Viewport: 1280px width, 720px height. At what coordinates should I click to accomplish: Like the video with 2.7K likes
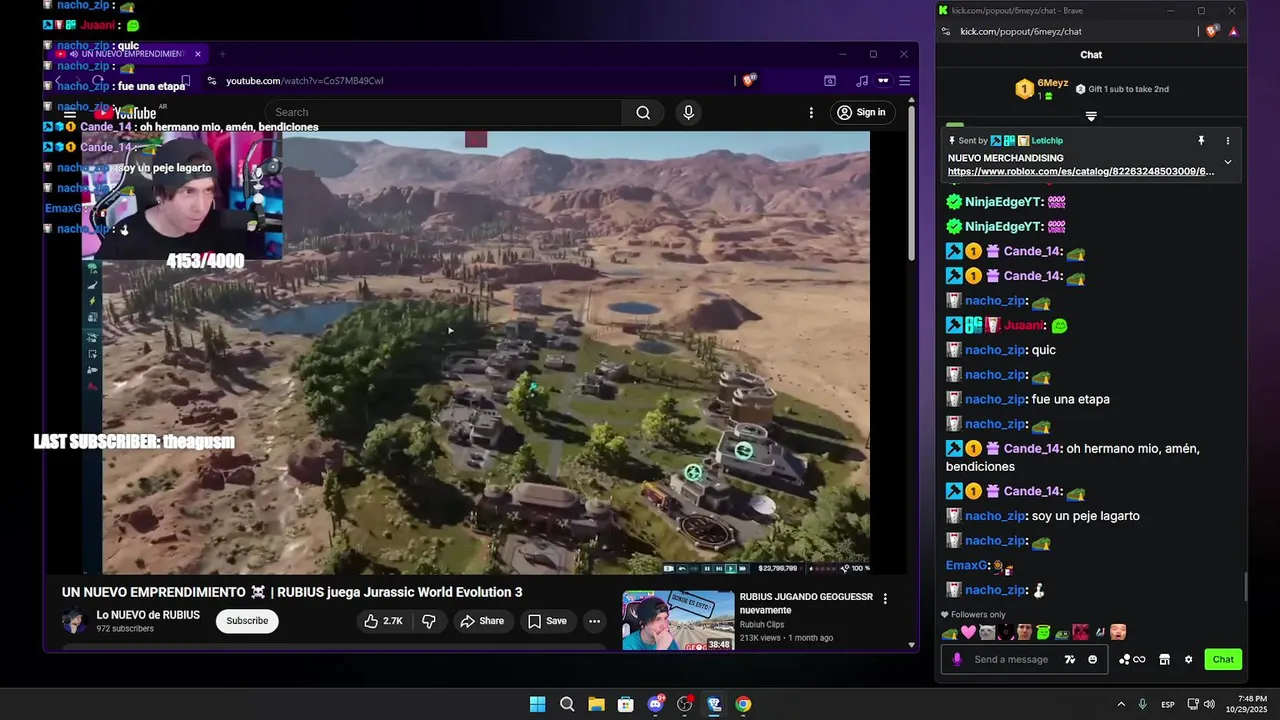click(x=383, y=621)
